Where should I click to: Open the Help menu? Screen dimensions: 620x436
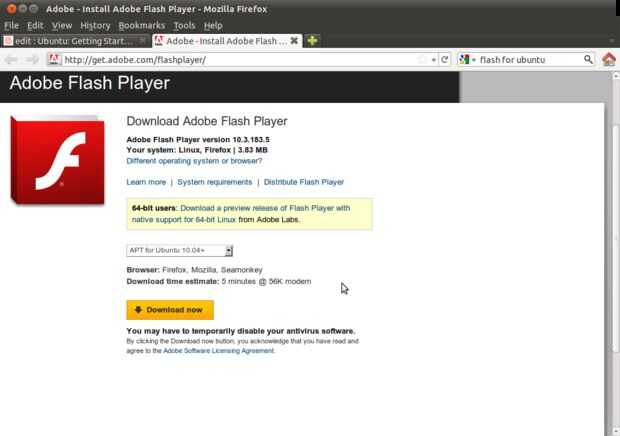click(x=213, y=26)
